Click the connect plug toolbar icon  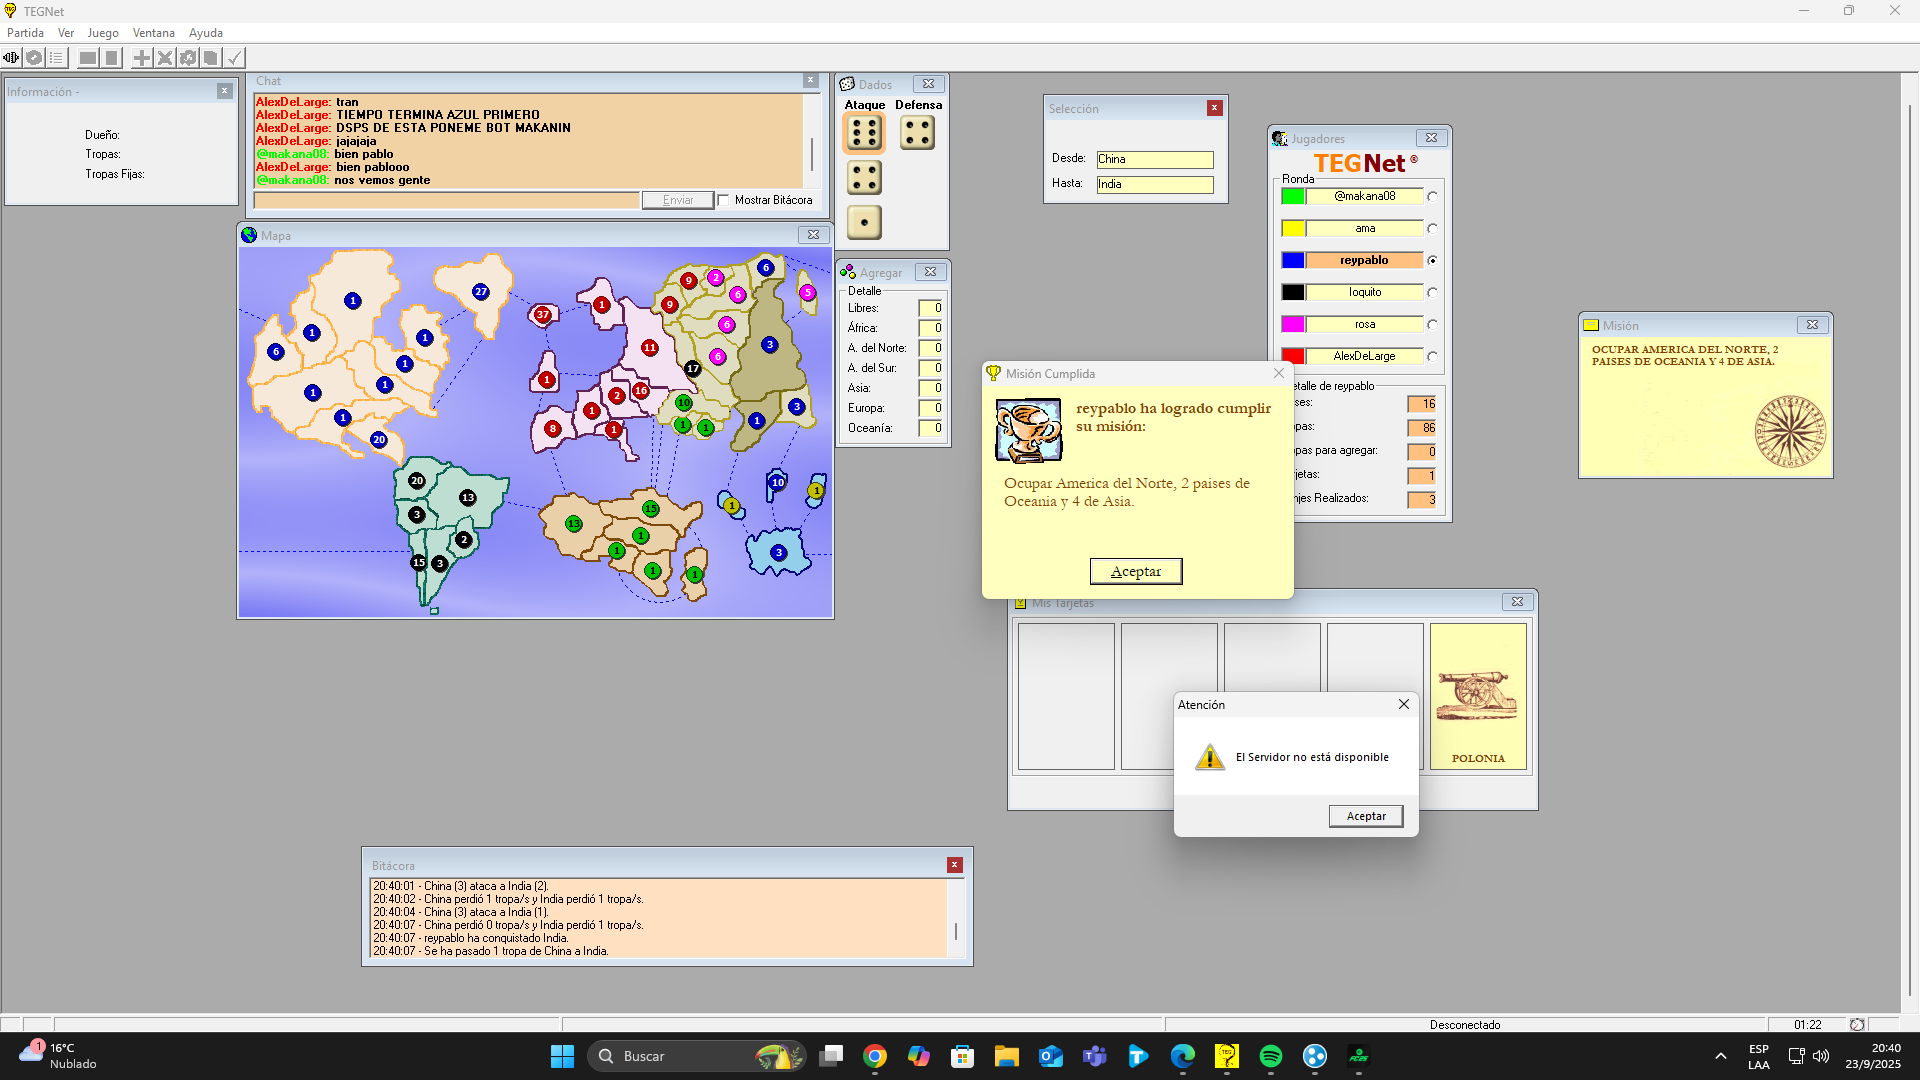(11, 58)
